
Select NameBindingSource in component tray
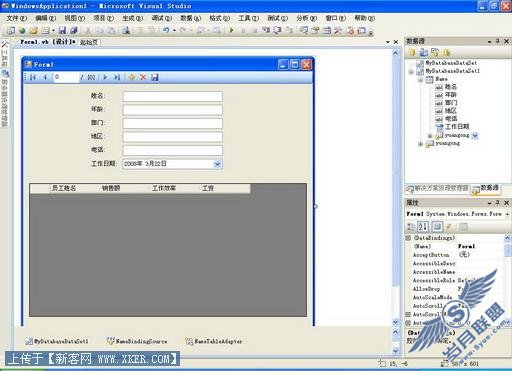137,341
